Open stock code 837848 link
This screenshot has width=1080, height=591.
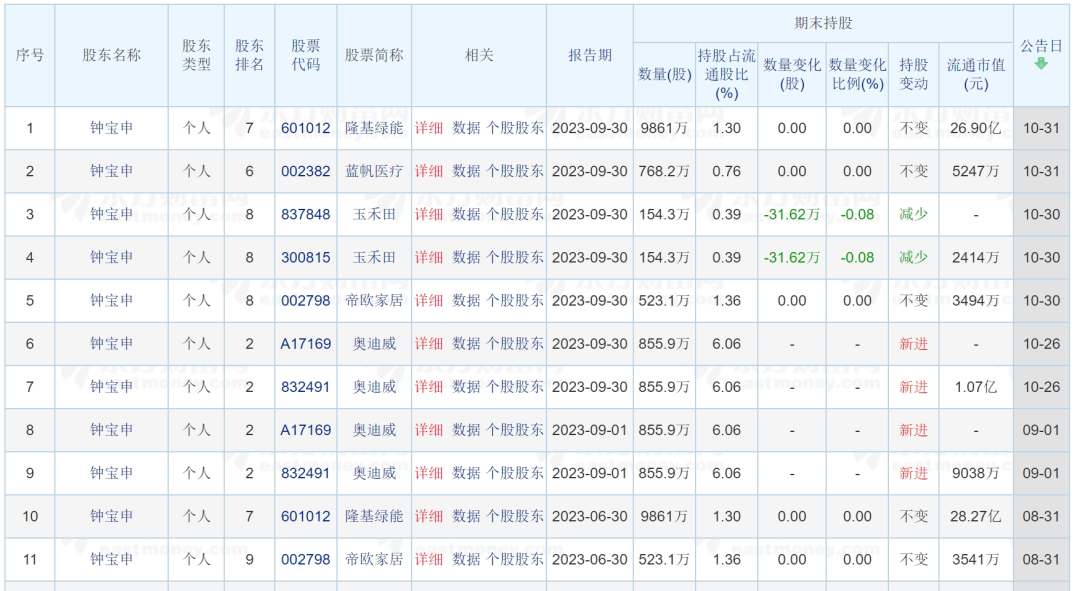pos(305,214)
